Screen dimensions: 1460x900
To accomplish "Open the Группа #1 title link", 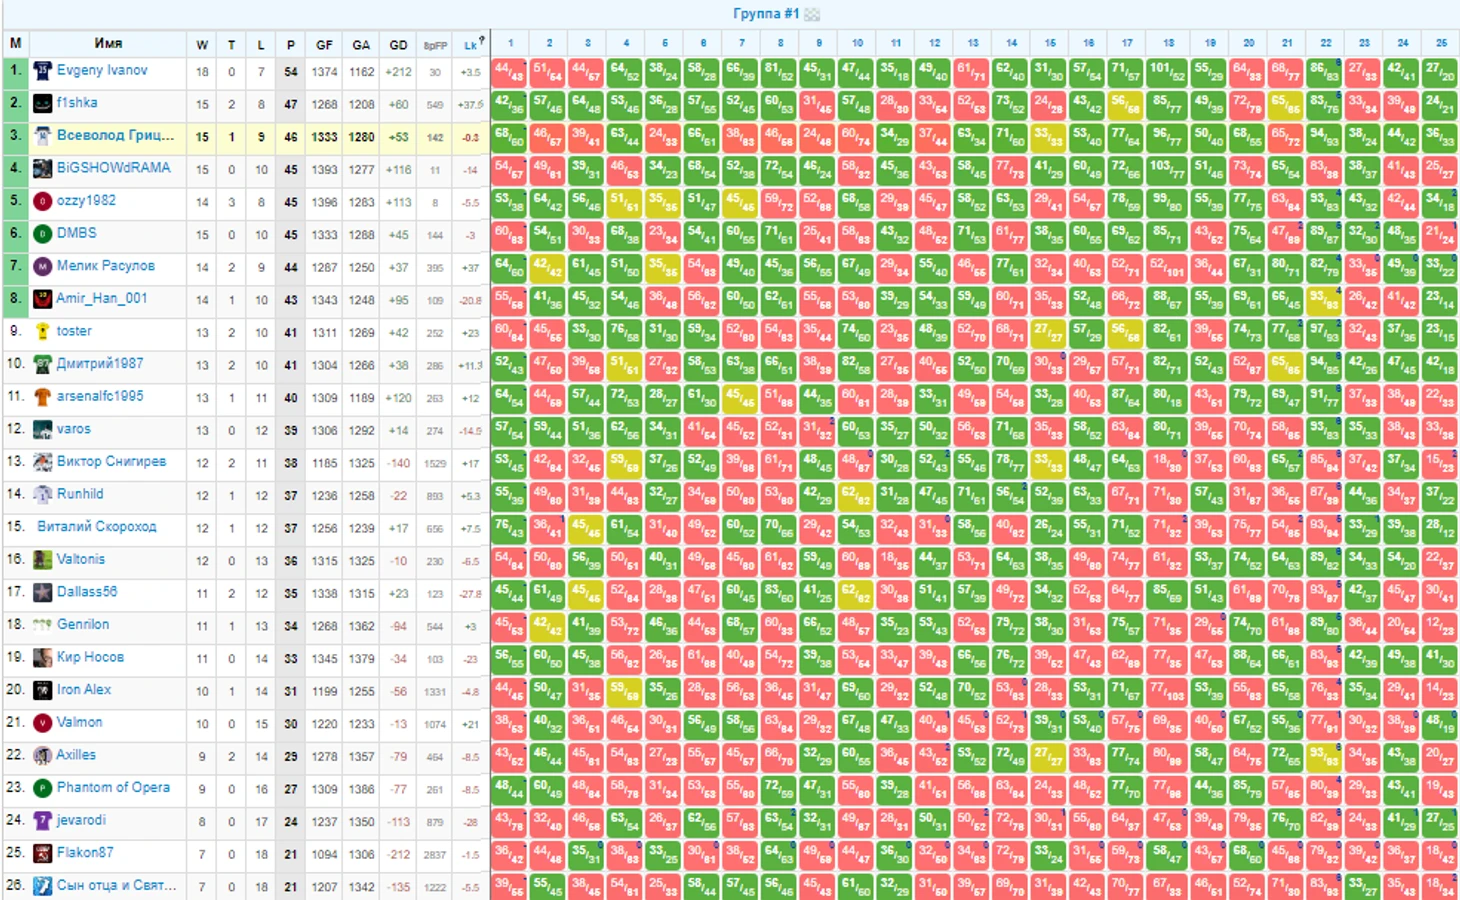I will [x=766, y=14].
